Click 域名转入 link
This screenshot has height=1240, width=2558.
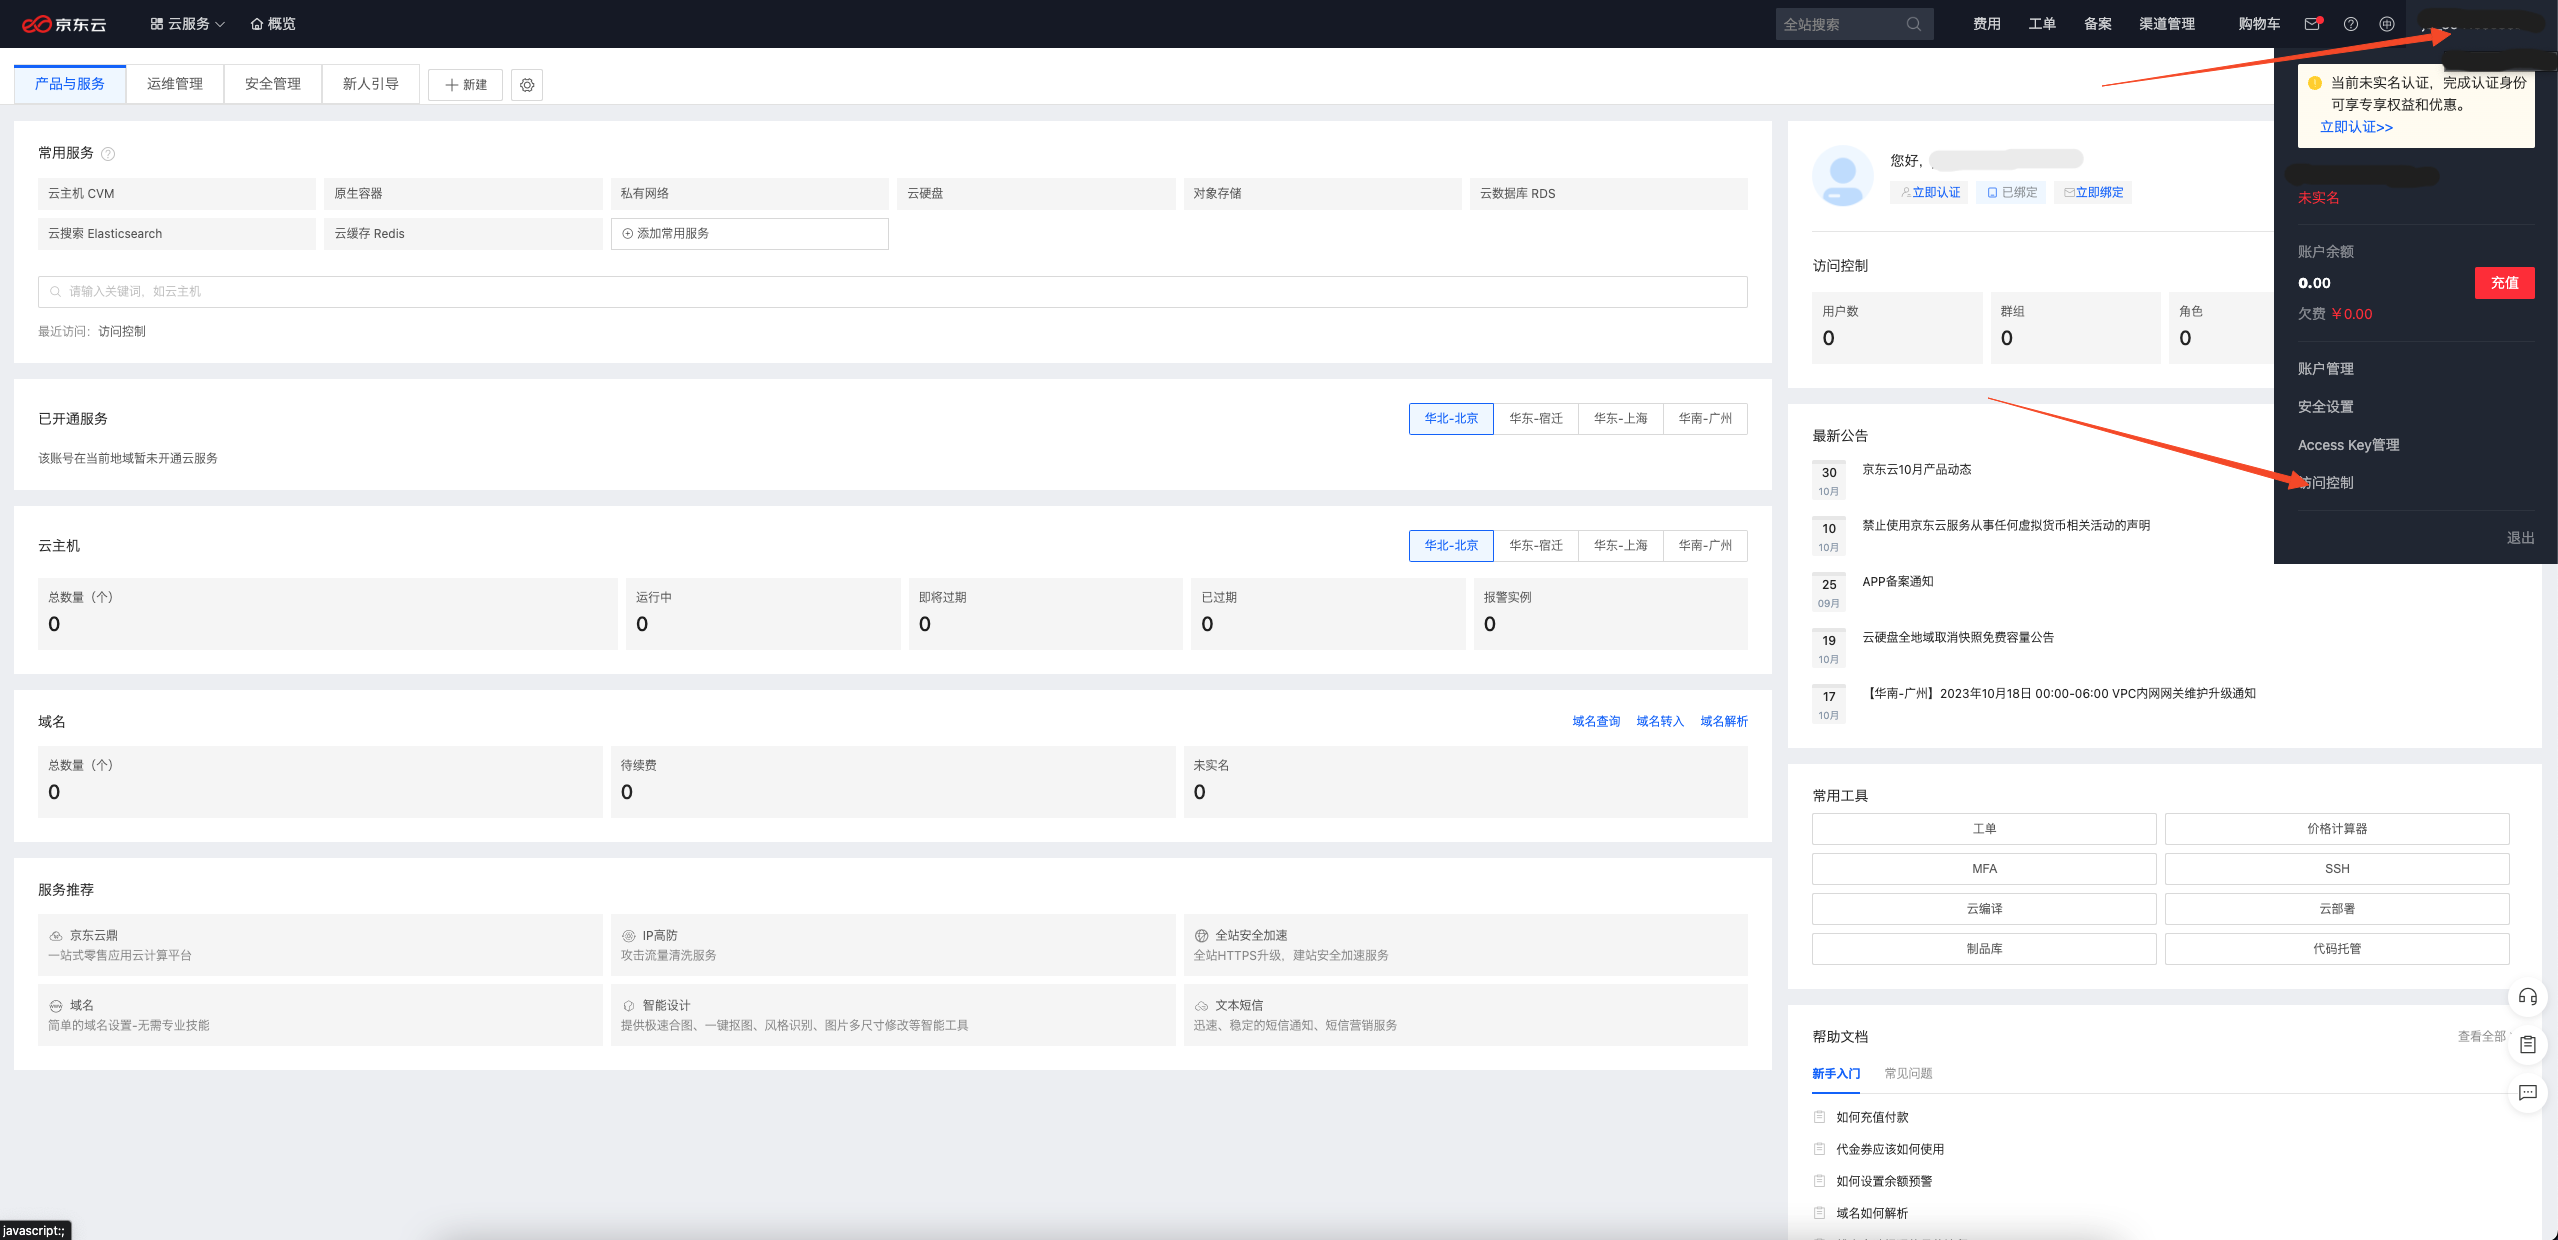(x=1660, y=722)
